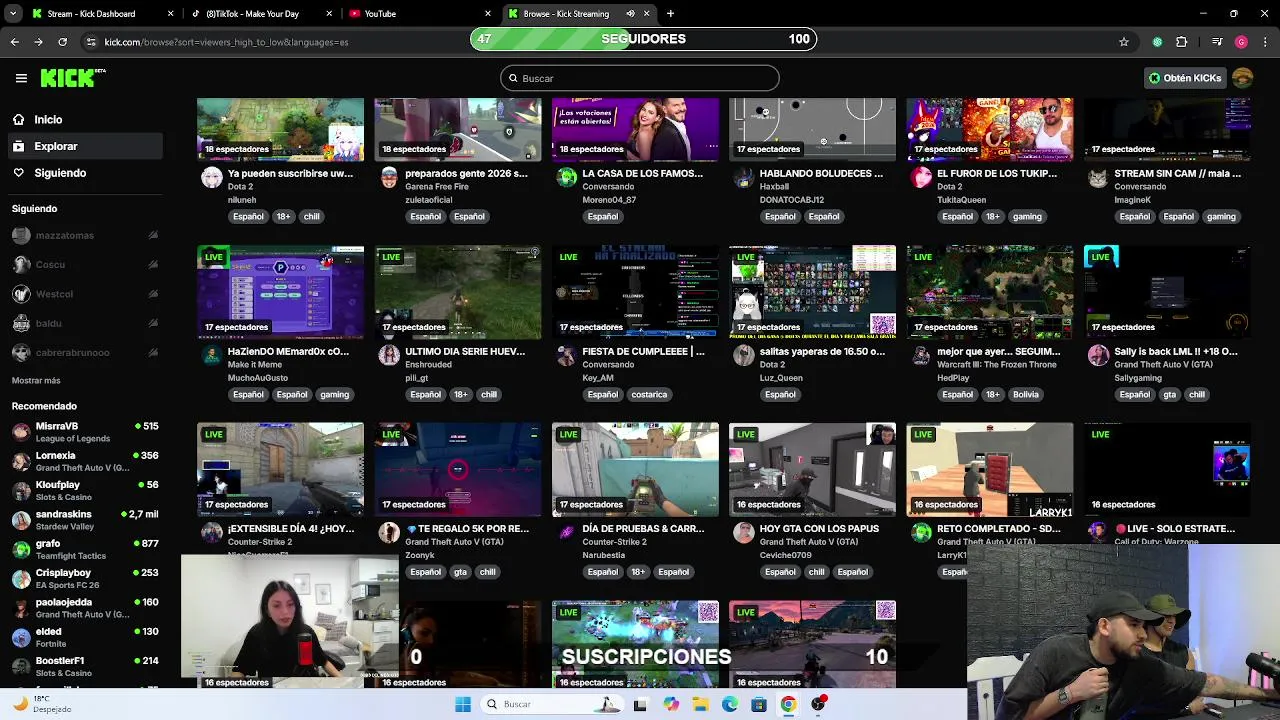1280x720 pixels.
Task: Open Make it Meme category link
Action: pyautogui.click(x=257, y=365)
